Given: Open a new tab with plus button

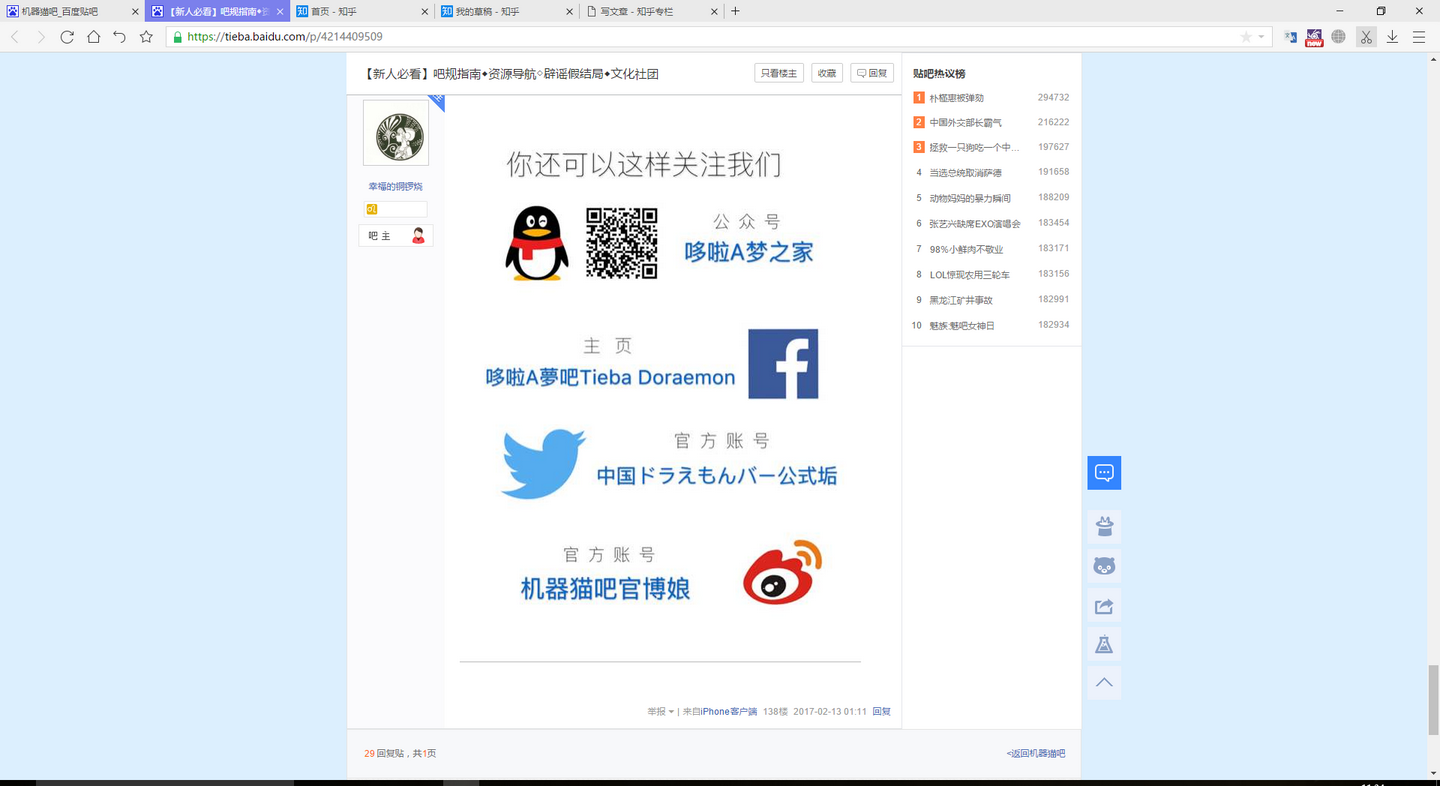Looking at the screenshot, I should 736,11.
